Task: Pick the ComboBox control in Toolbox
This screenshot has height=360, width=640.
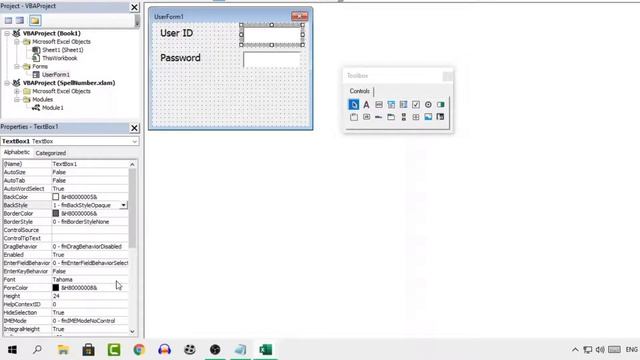Action: click(391, 104)
